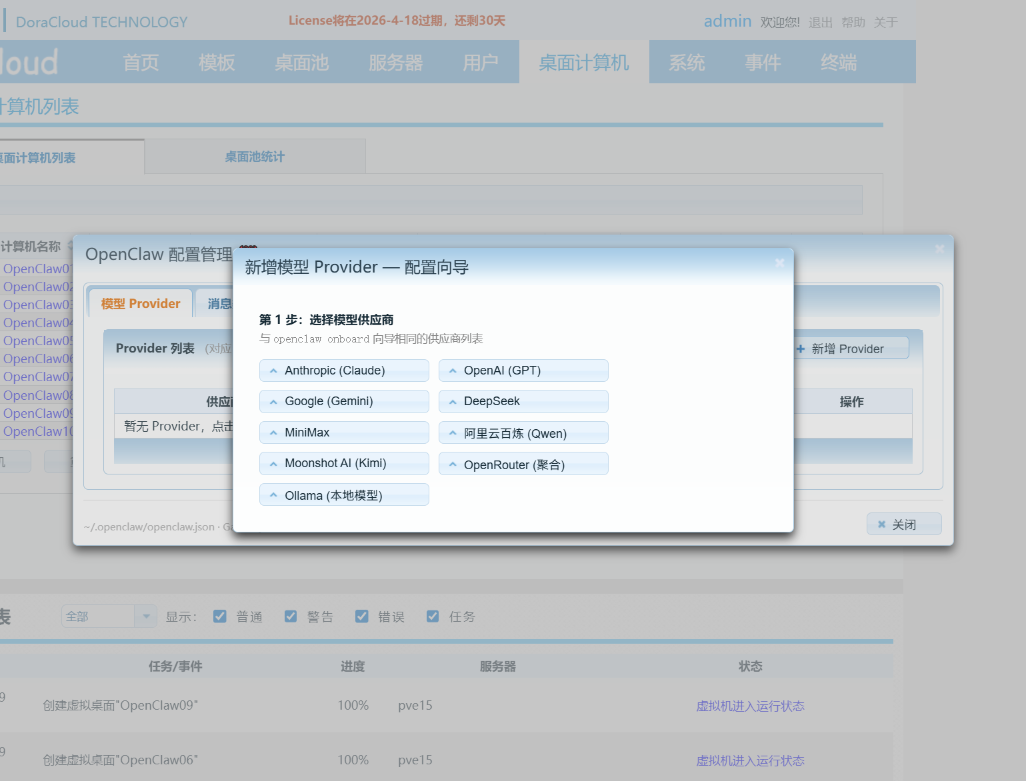The height and width of the screenshot is (781, 1026).
Task: Click the 任务/事件 column header
Action: [175, 666]
